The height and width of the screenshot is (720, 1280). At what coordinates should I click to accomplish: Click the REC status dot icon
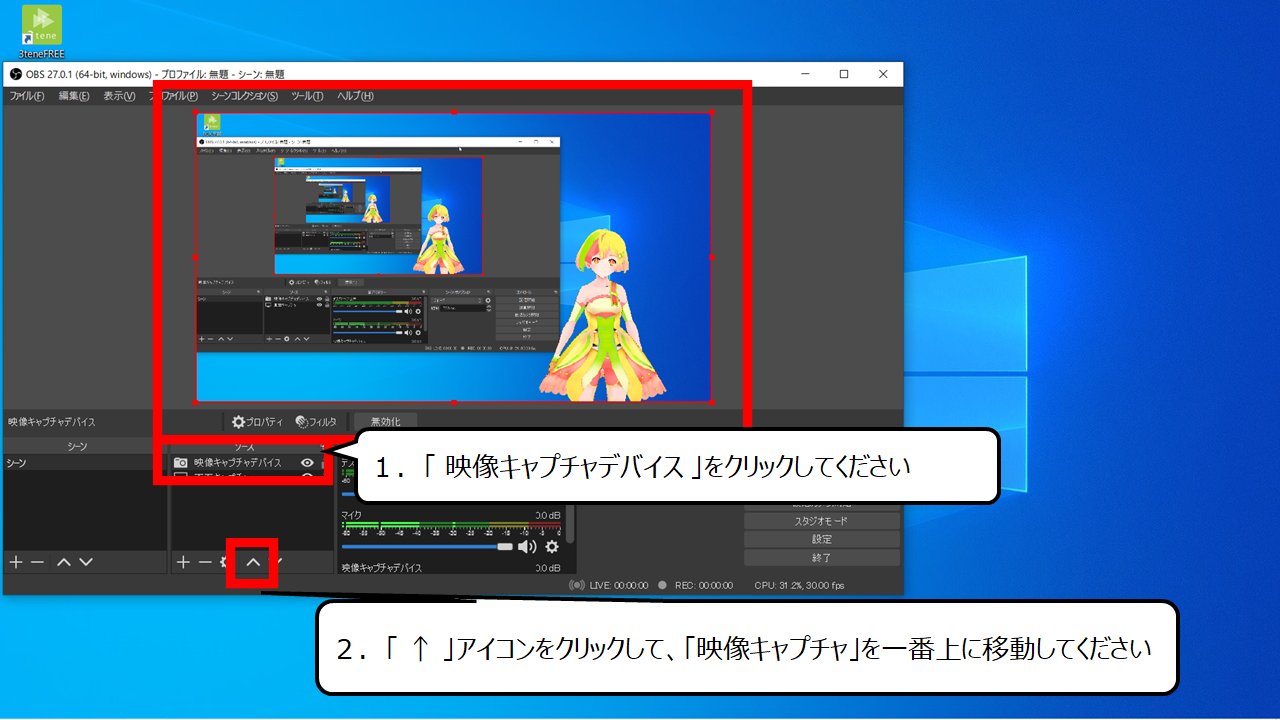pyautogui.click(x=662, y=585)
